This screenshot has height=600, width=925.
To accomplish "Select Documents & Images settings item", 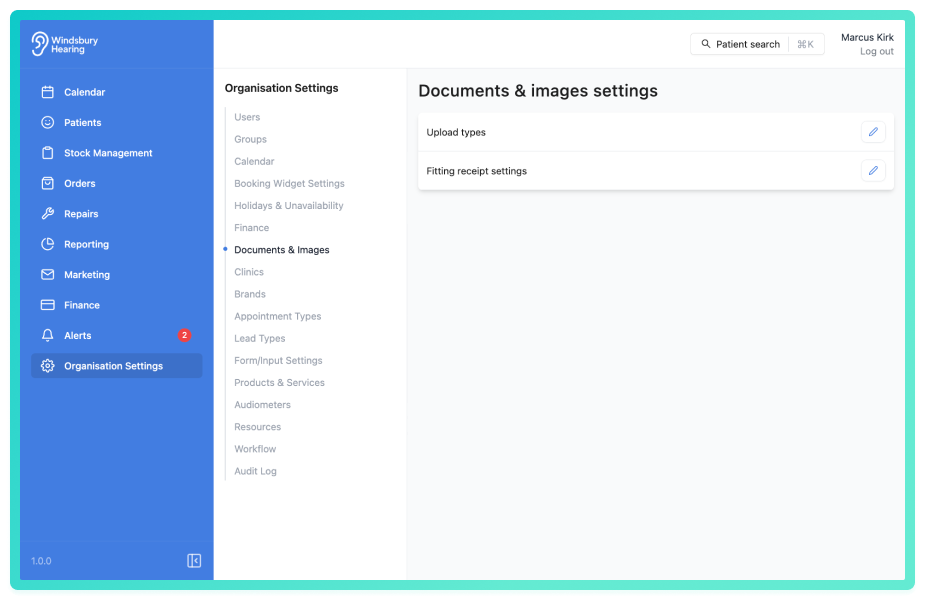I will click(281, 250).
